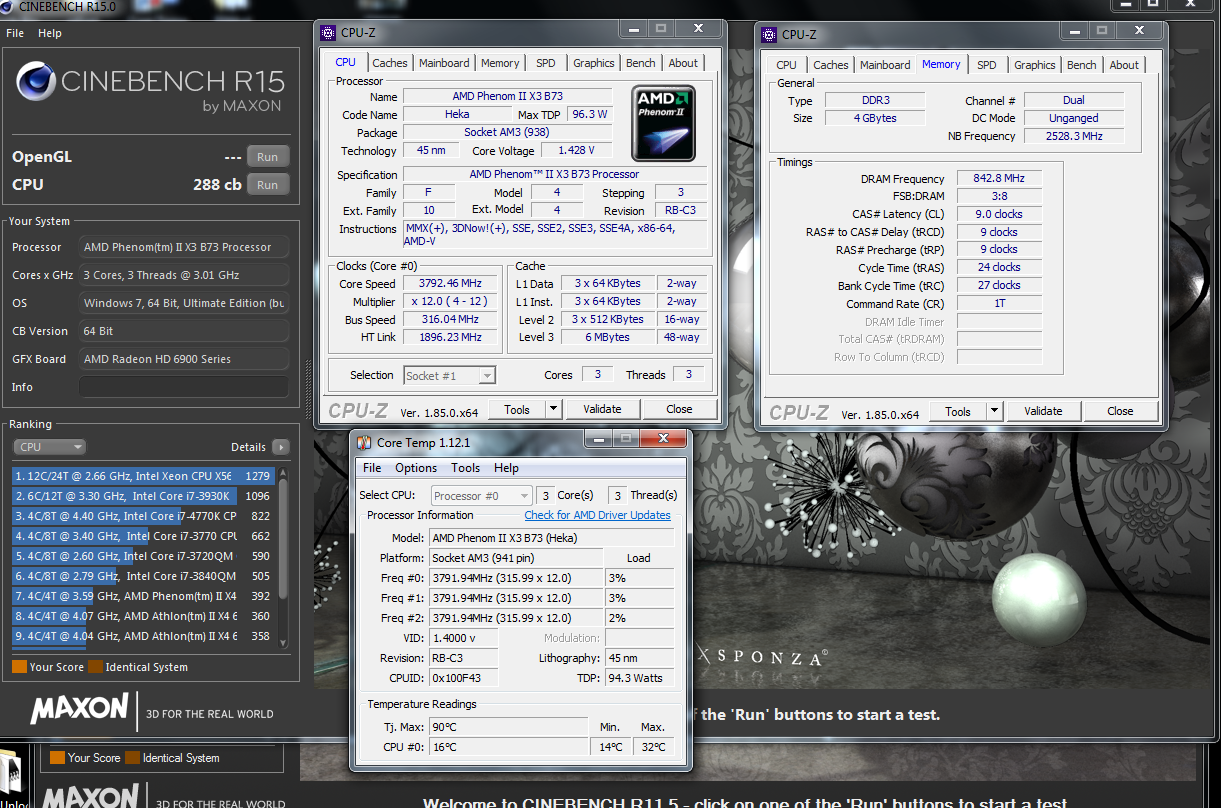
Task: Click the brown Identical System legend swatch in R15
Action: 95,667
